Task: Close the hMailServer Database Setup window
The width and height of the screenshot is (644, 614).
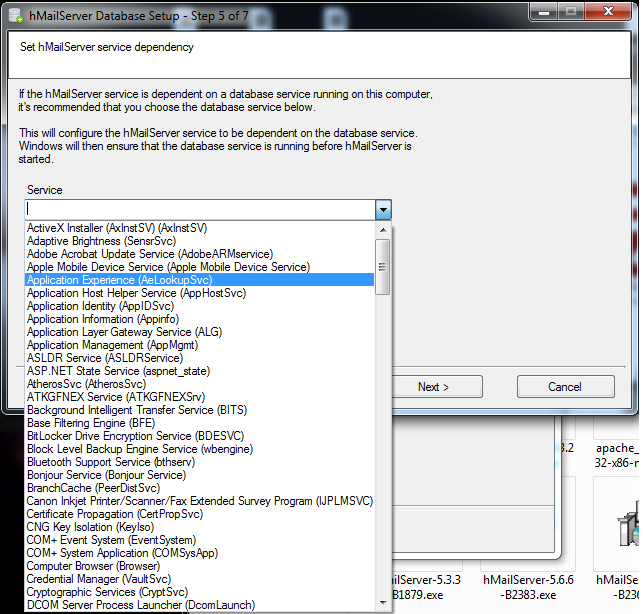Action: [607, 11]
